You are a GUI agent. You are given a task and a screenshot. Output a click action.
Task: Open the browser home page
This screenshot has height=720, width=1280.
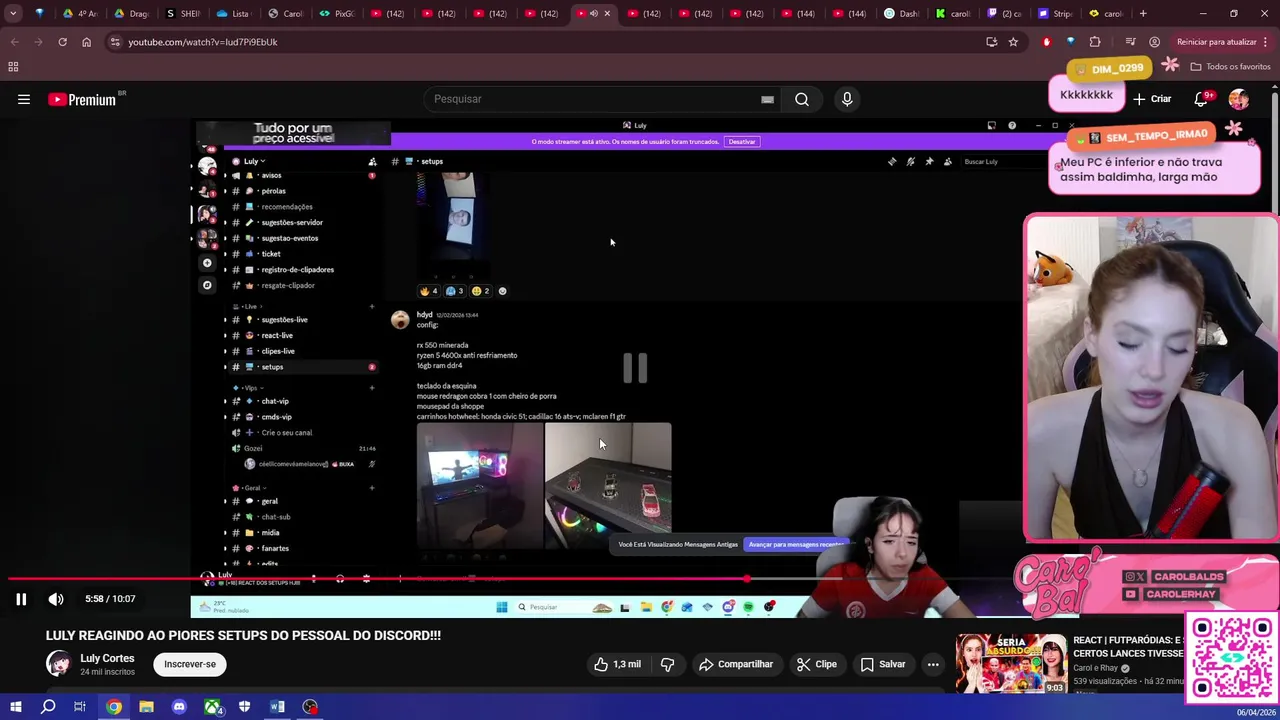86,42
